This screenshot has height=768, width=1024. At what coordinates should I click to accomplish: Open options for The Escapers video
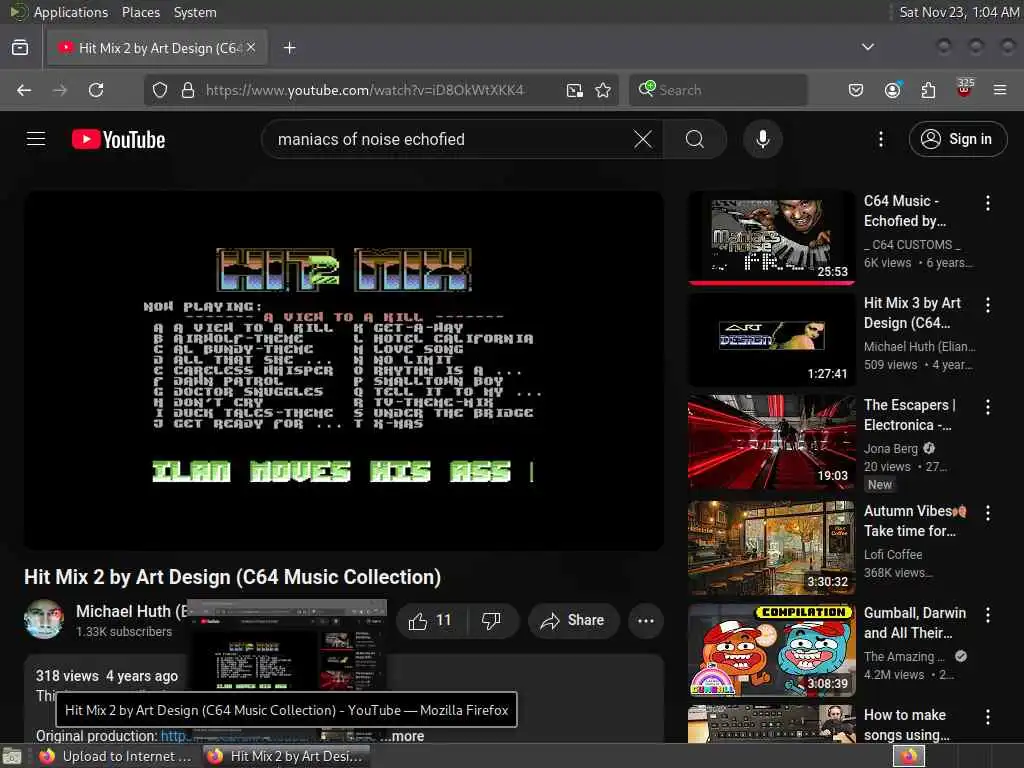988,407
